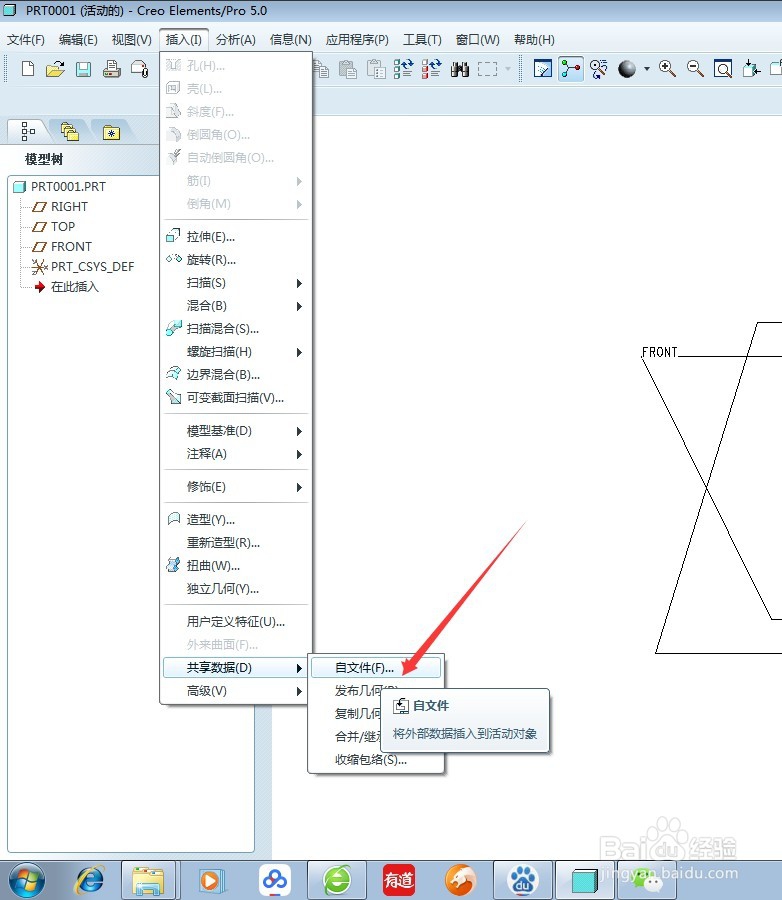The width and height of the screenshot is (782, 900).
Task: Click the FRONT label in graphics area
Action: click(x=659, y=352)
